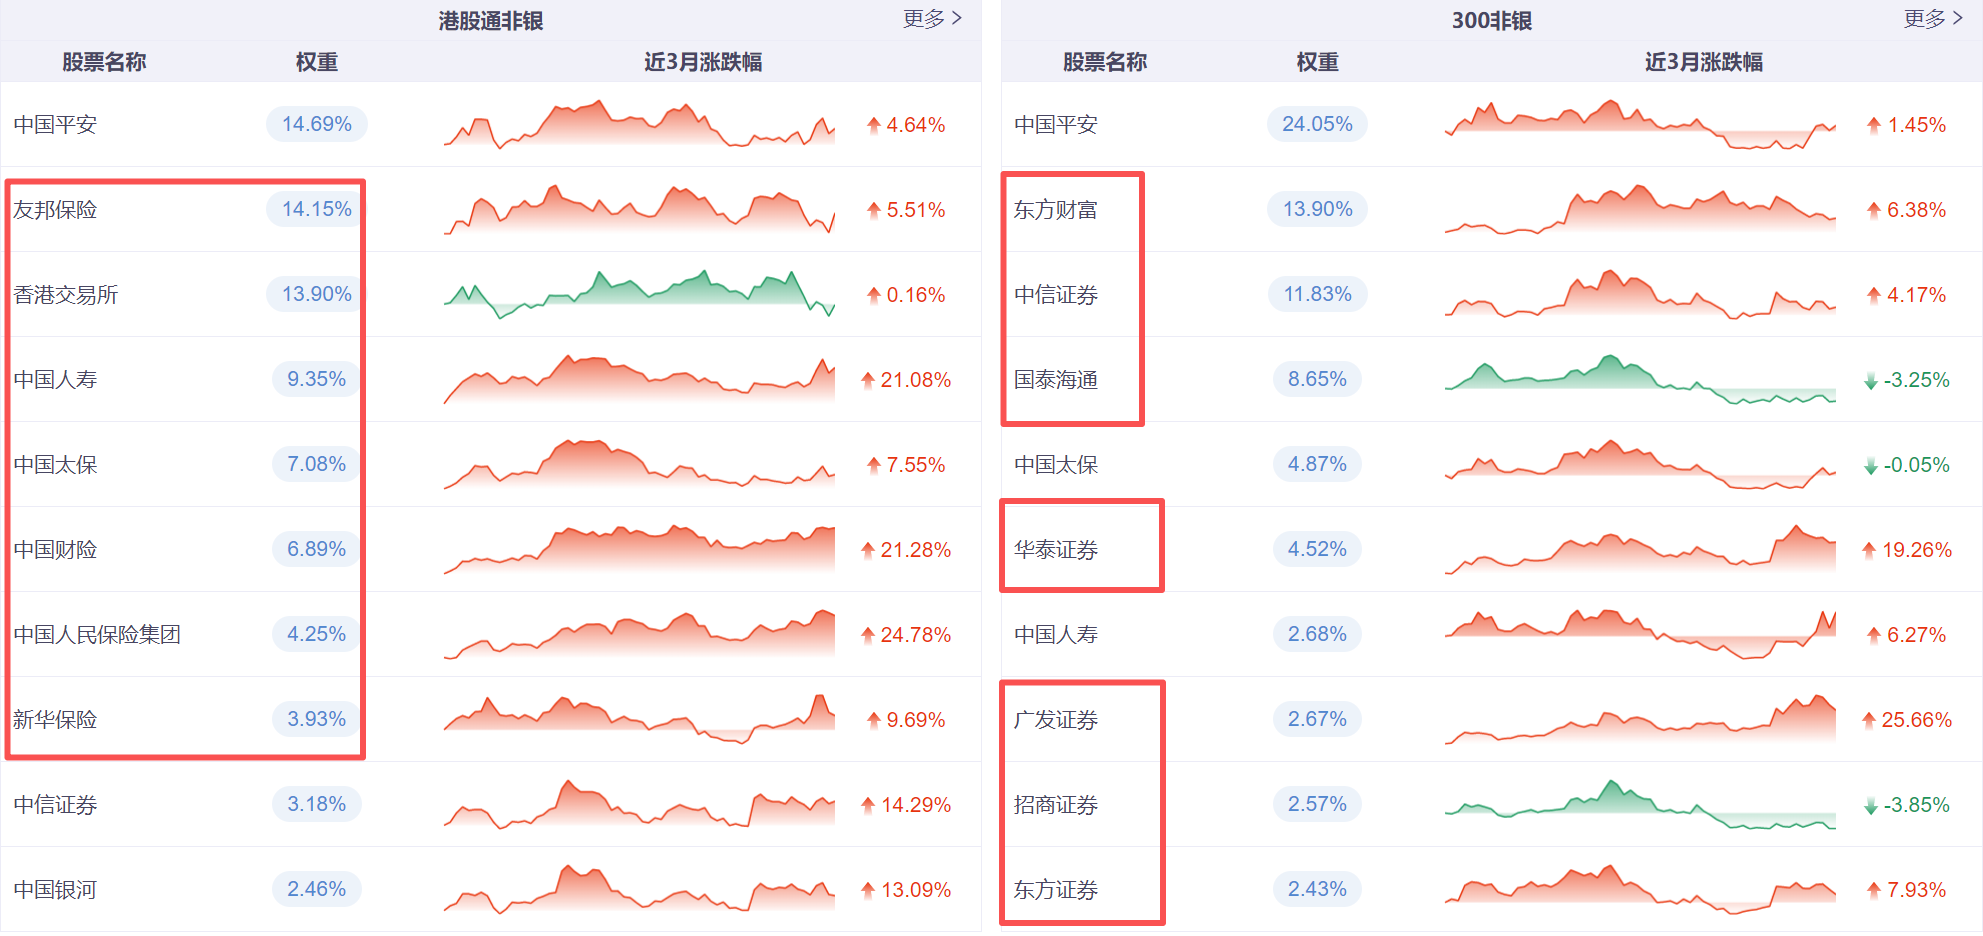Open 更多 link in 300非银 panel
Screen dimensions: 1983x936
[x=1933, y=19]
